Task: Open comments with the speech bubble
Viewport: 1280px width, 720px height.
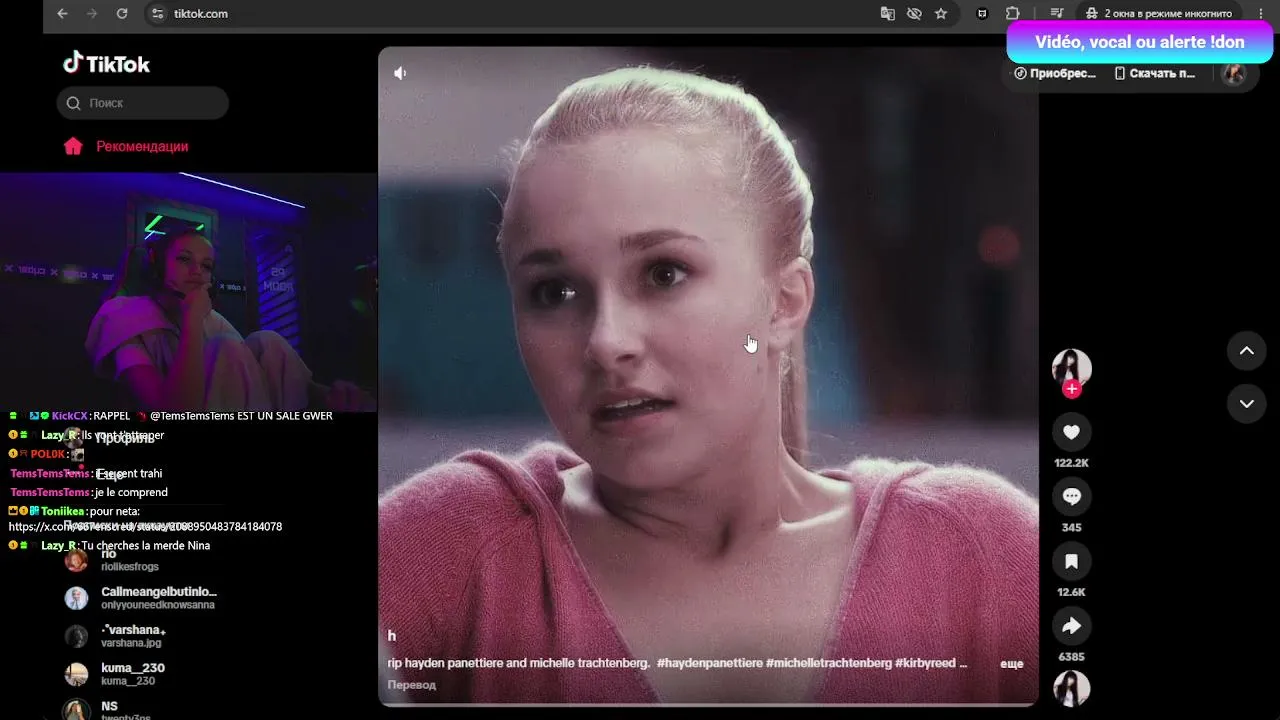Action: (1071, 497)
